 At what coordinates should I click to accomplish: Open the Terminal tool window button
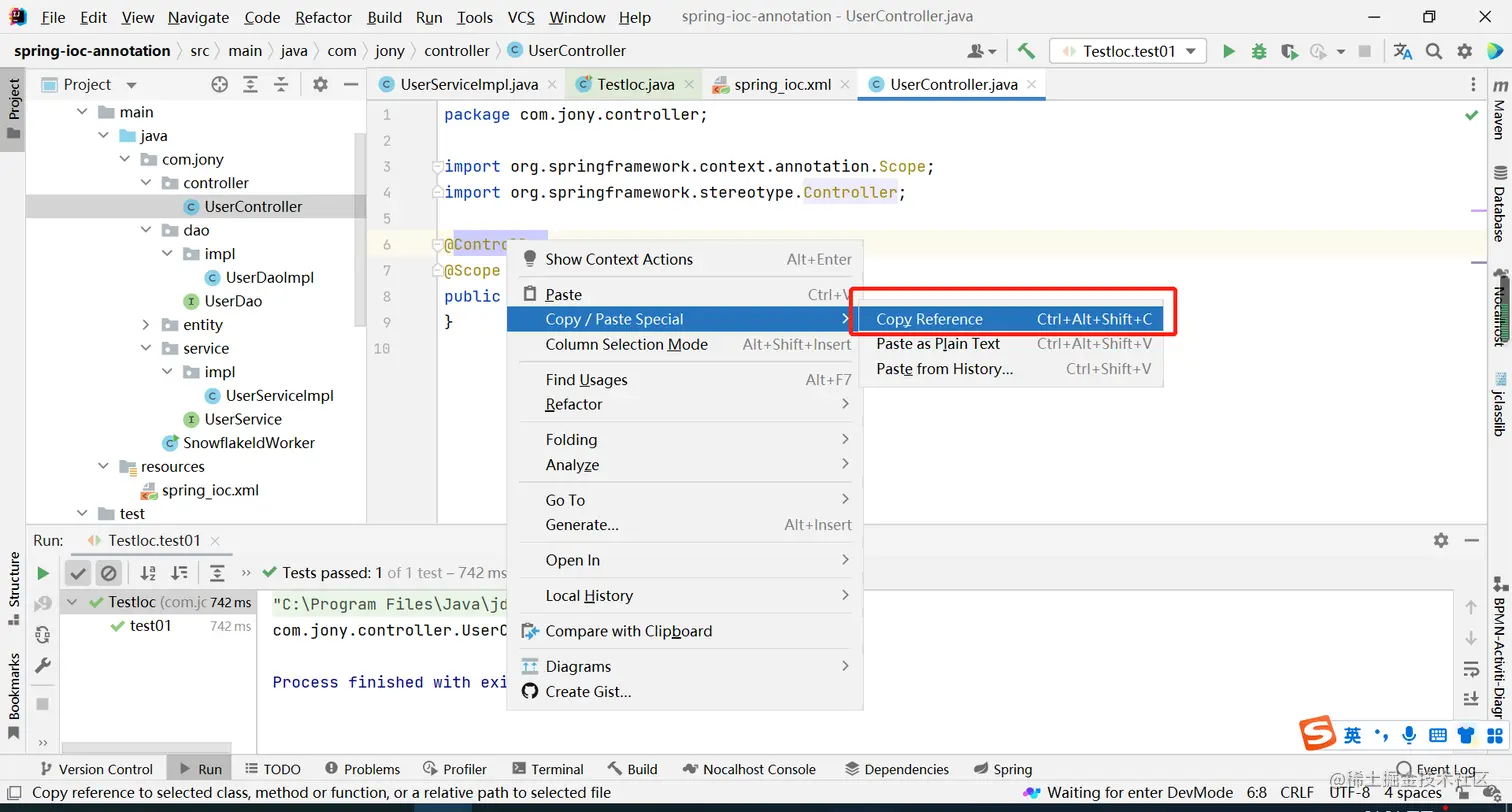pyautogui.click(x=547, y=769)
